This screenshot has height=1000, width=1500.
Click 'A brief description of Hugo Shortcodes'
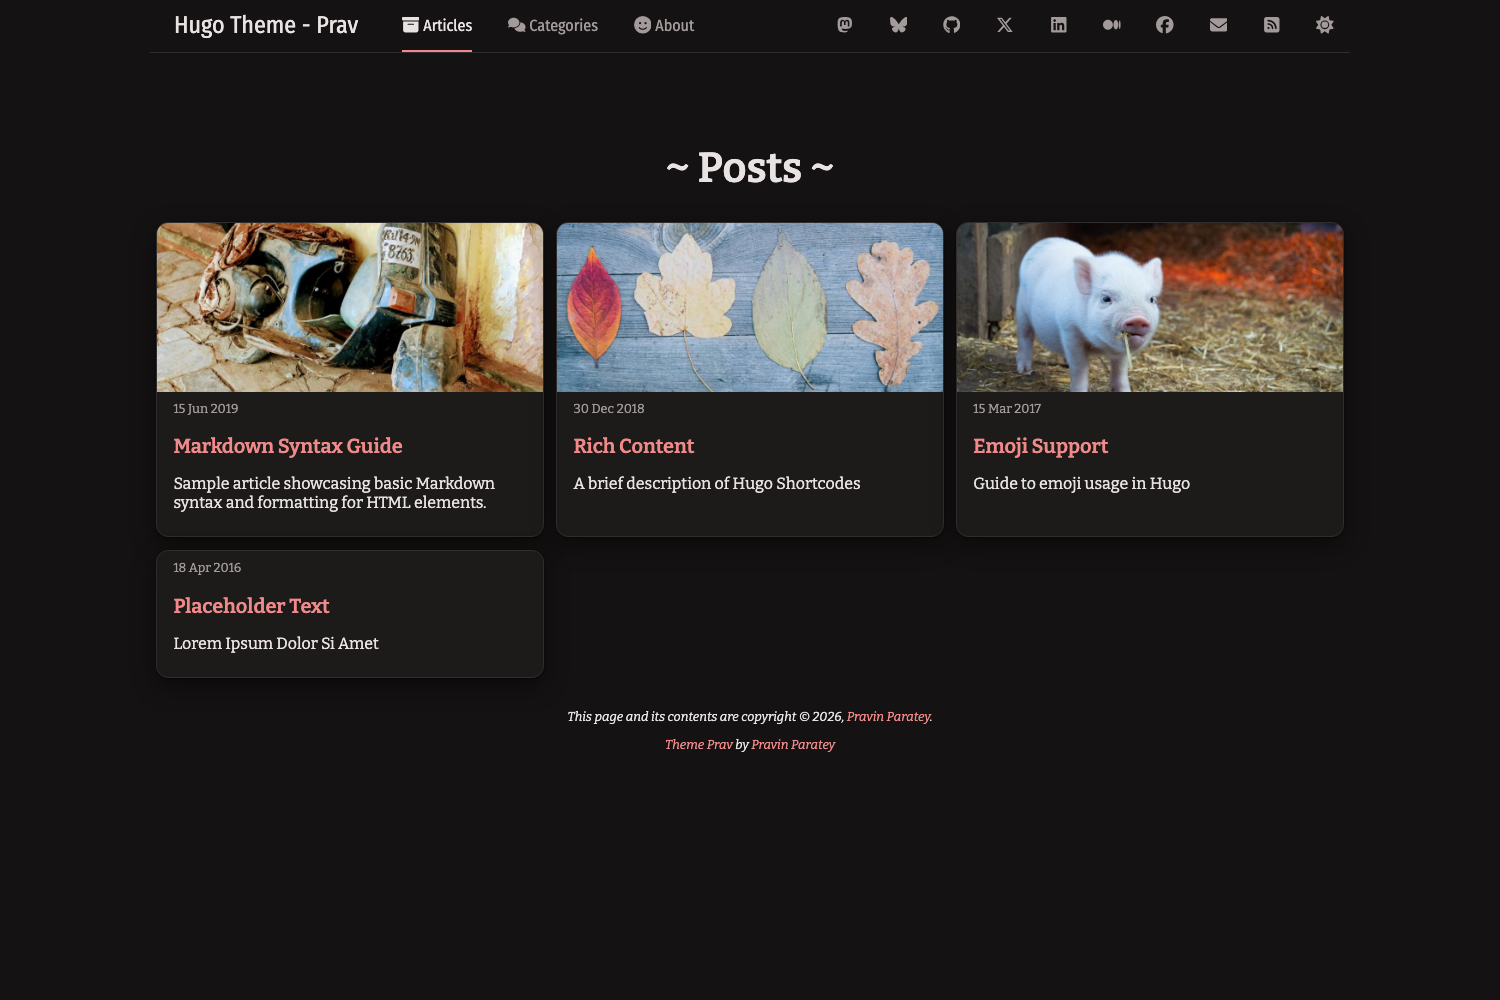717,484
